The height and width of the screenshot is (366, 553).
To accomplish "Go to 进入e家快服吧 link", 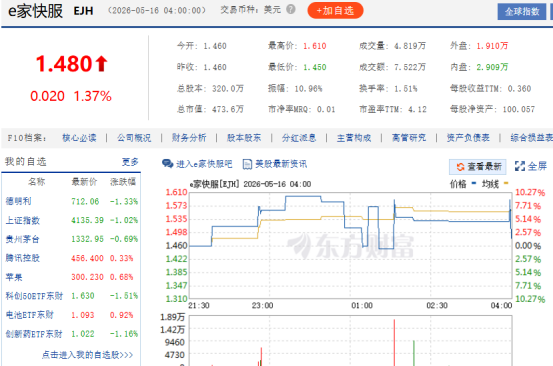I will pyautogui.click(x=204, y=164).
